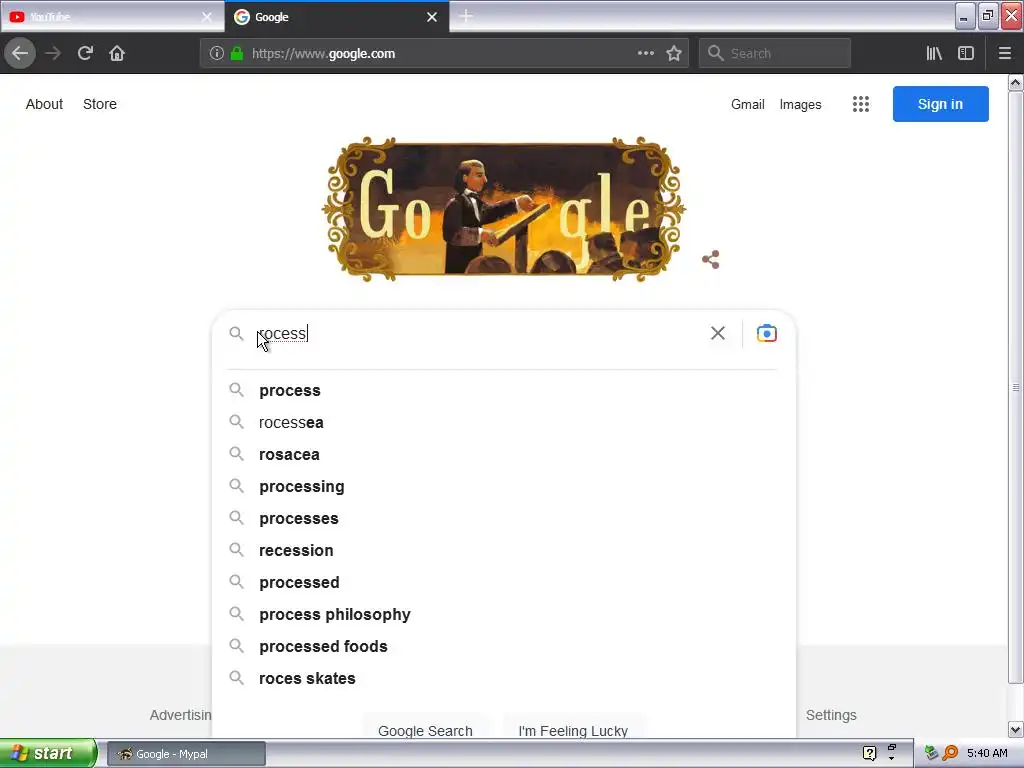The height and width of the screenshot is (768, 1024).
Task: Toggle the sidebar view icon
Action: (966, 53)
